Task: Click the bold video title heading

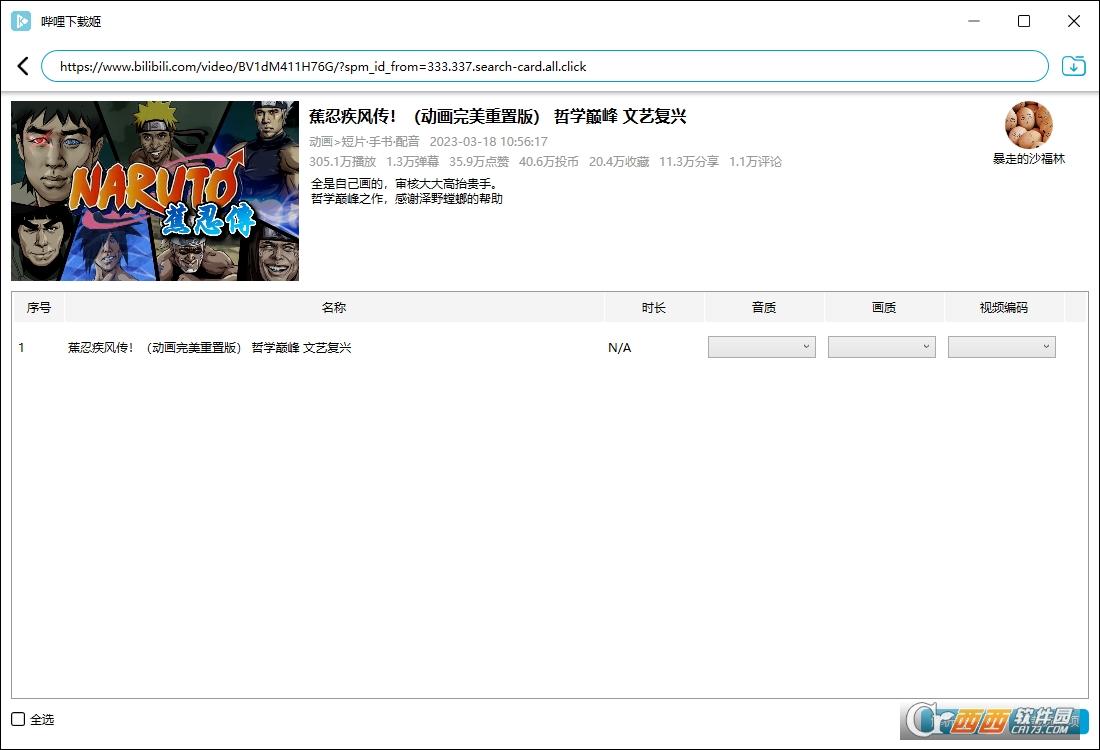Action: 497,116
